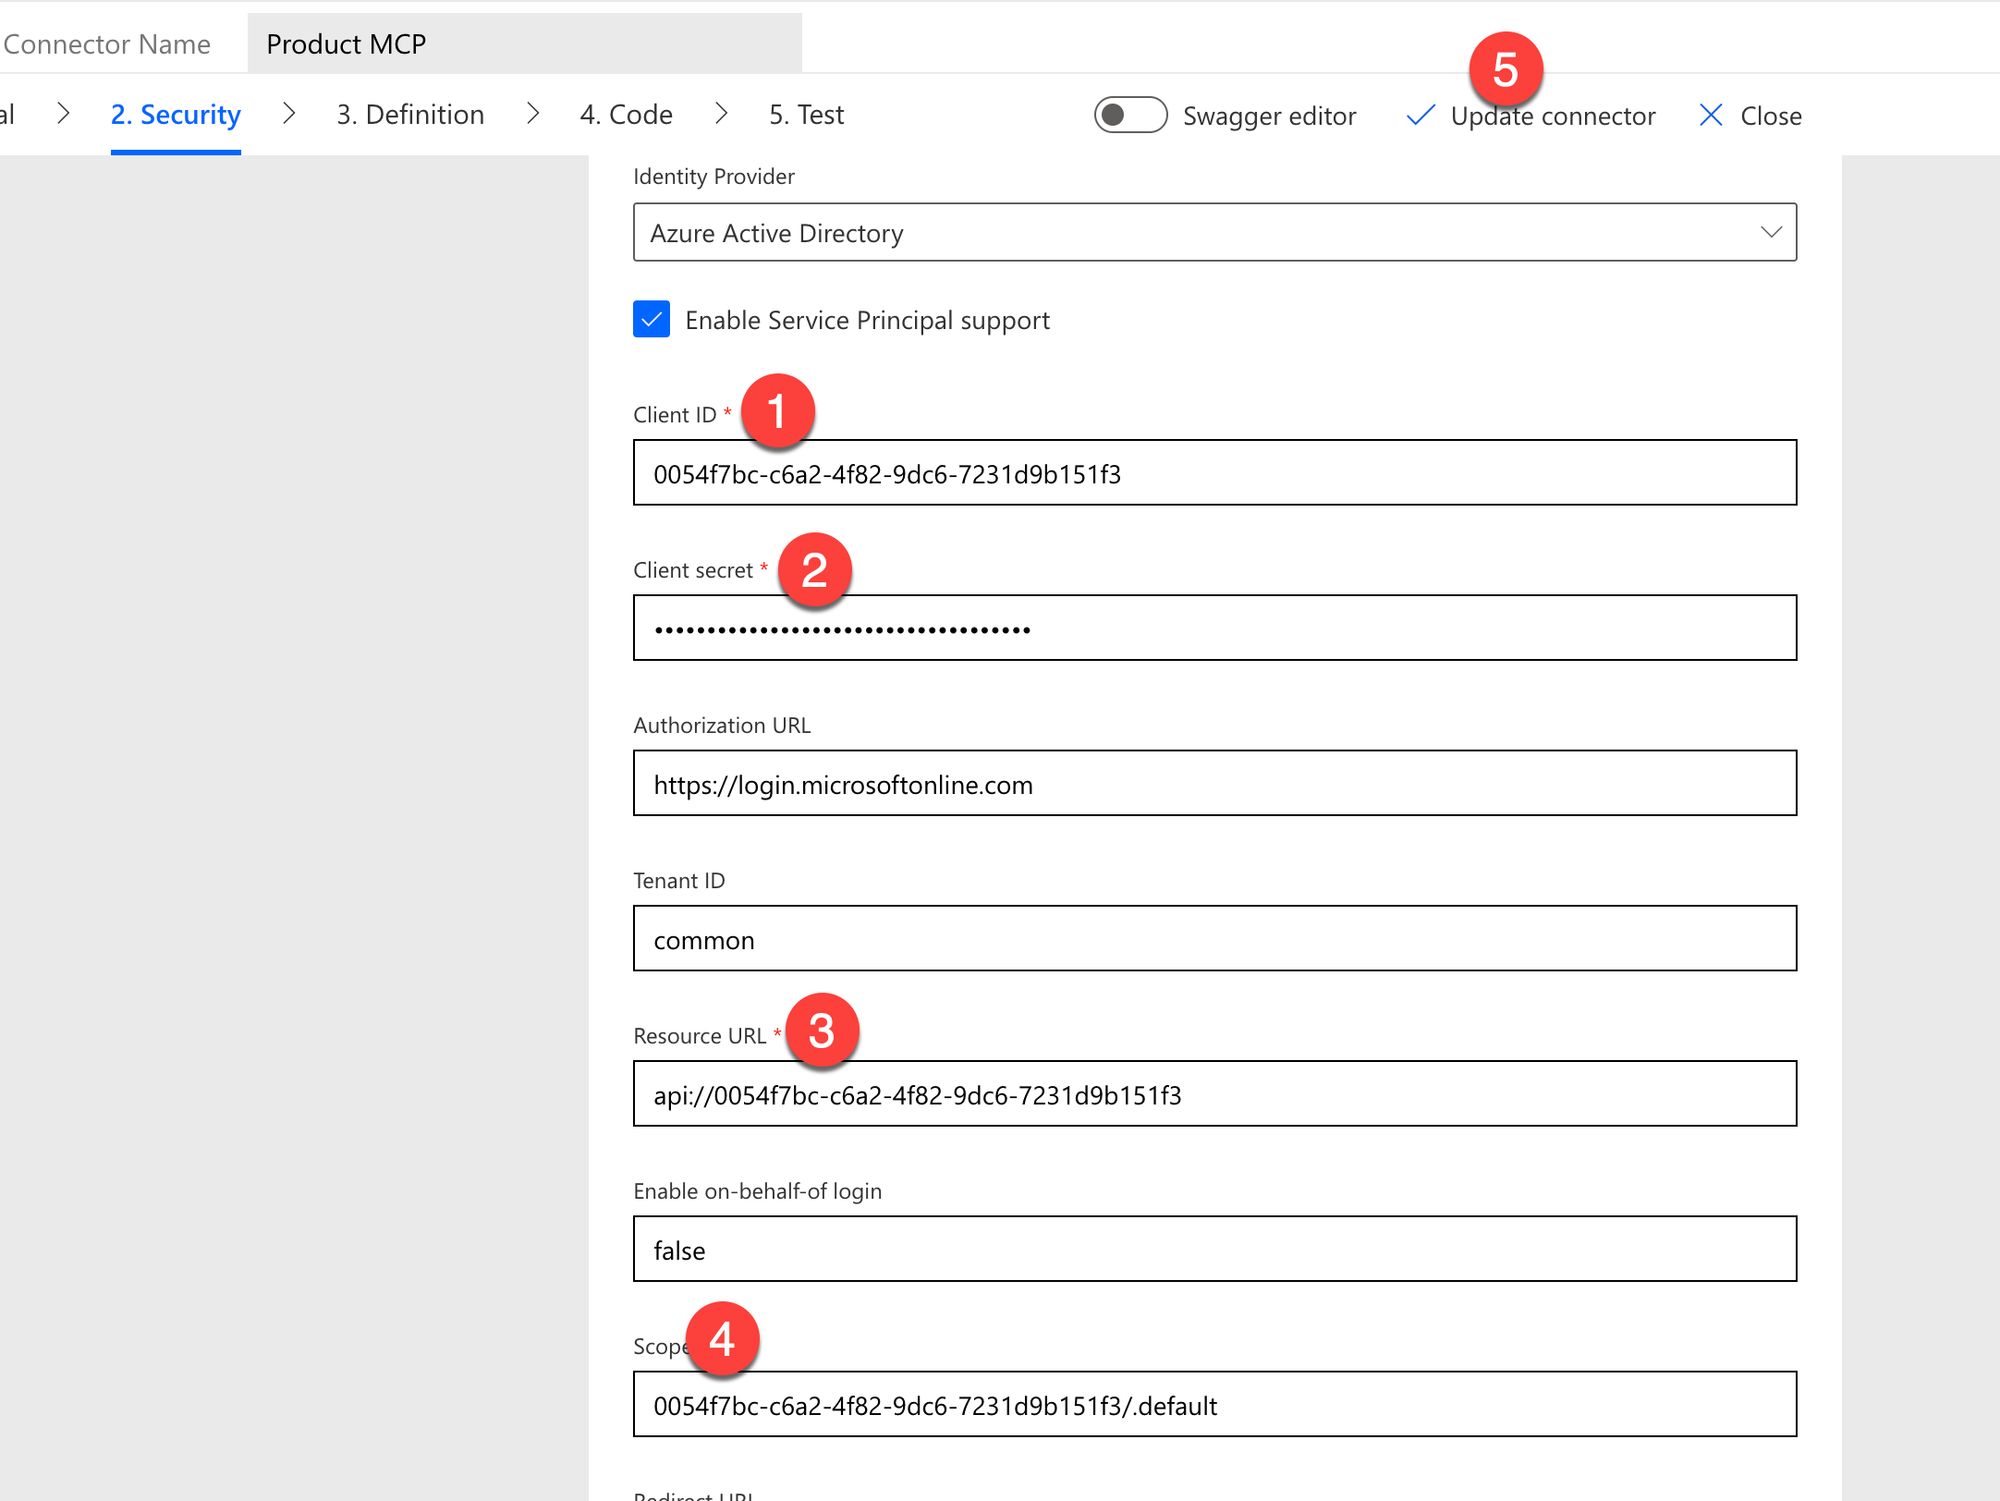2000x1501 pixels.
Task: Click chevron arrow before Security step
Action: (64, 114)
